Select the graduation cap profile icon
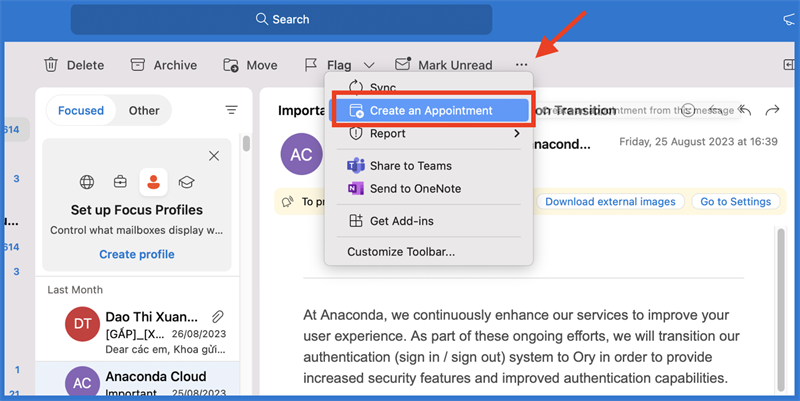This screenshot has width=800, height=401. click(x=187, y=182)
